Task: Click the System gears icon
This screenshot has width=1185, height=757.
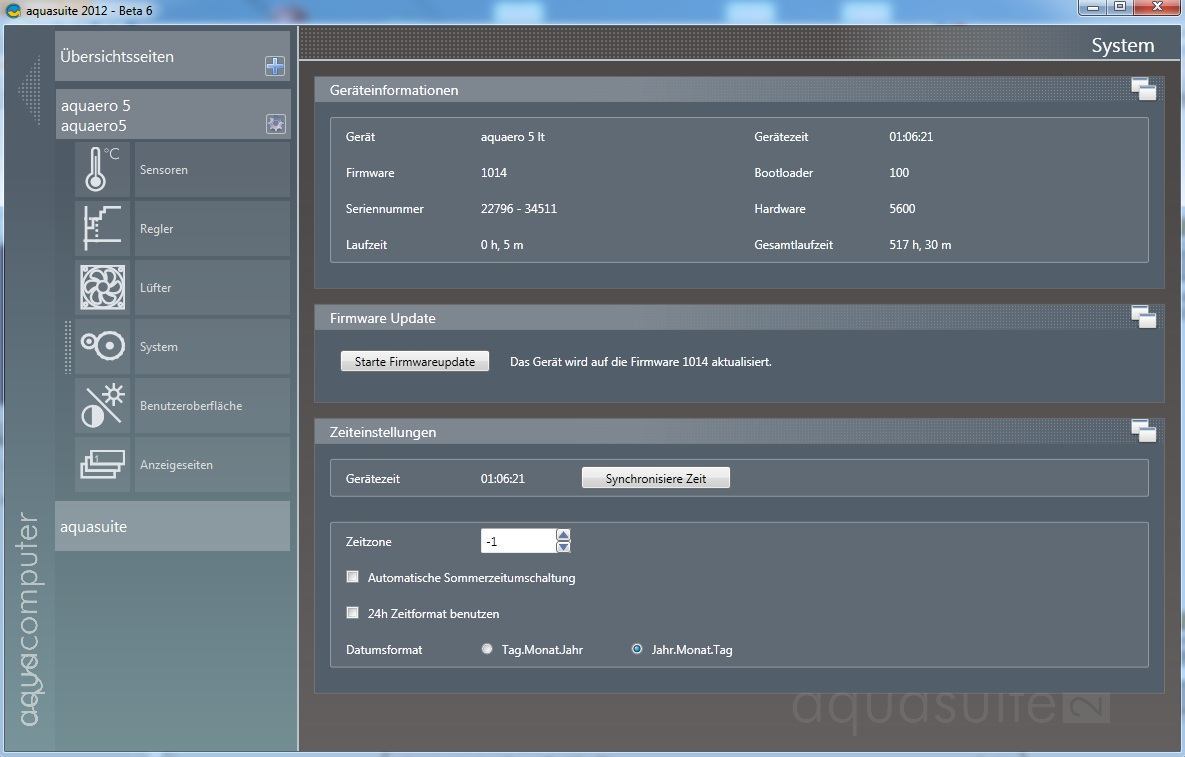Action: (x=102, y=346)
